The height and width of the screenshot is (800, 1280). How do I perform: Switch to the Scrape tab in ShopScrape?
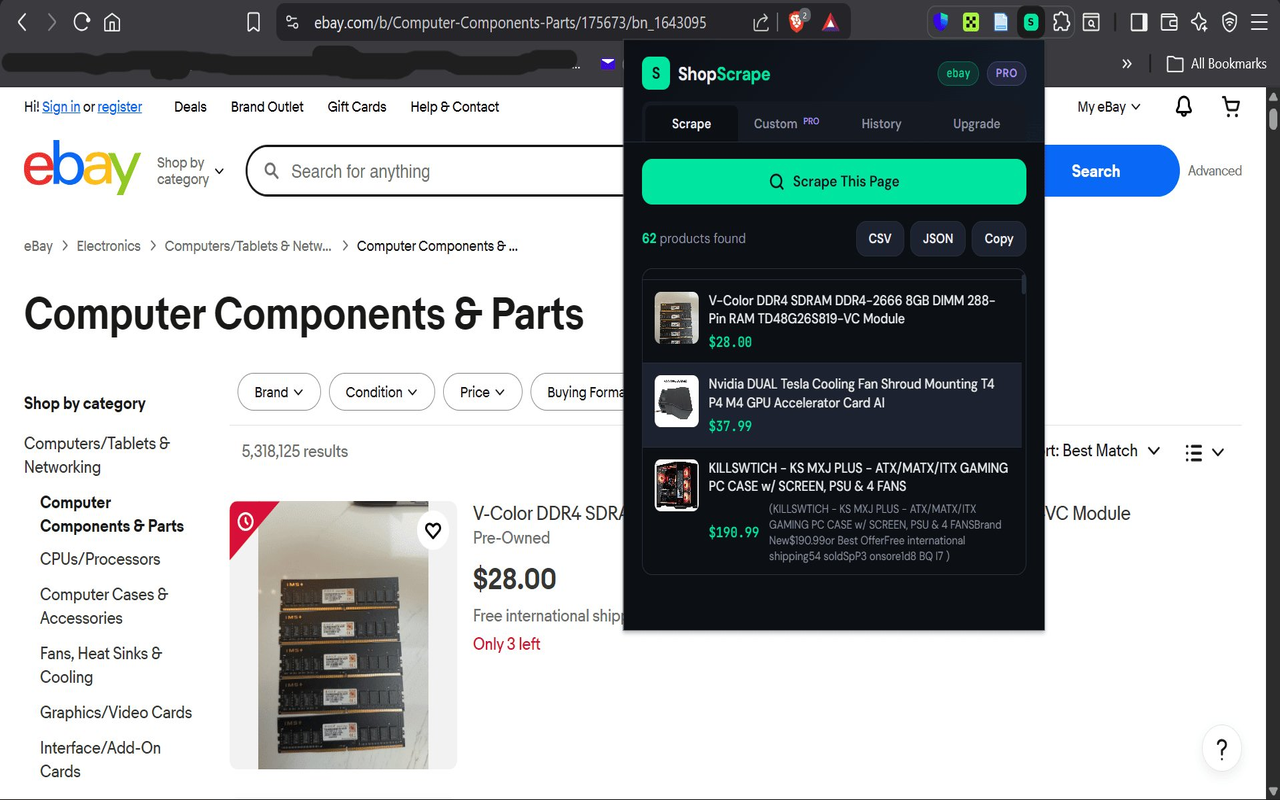pos(691,123)
